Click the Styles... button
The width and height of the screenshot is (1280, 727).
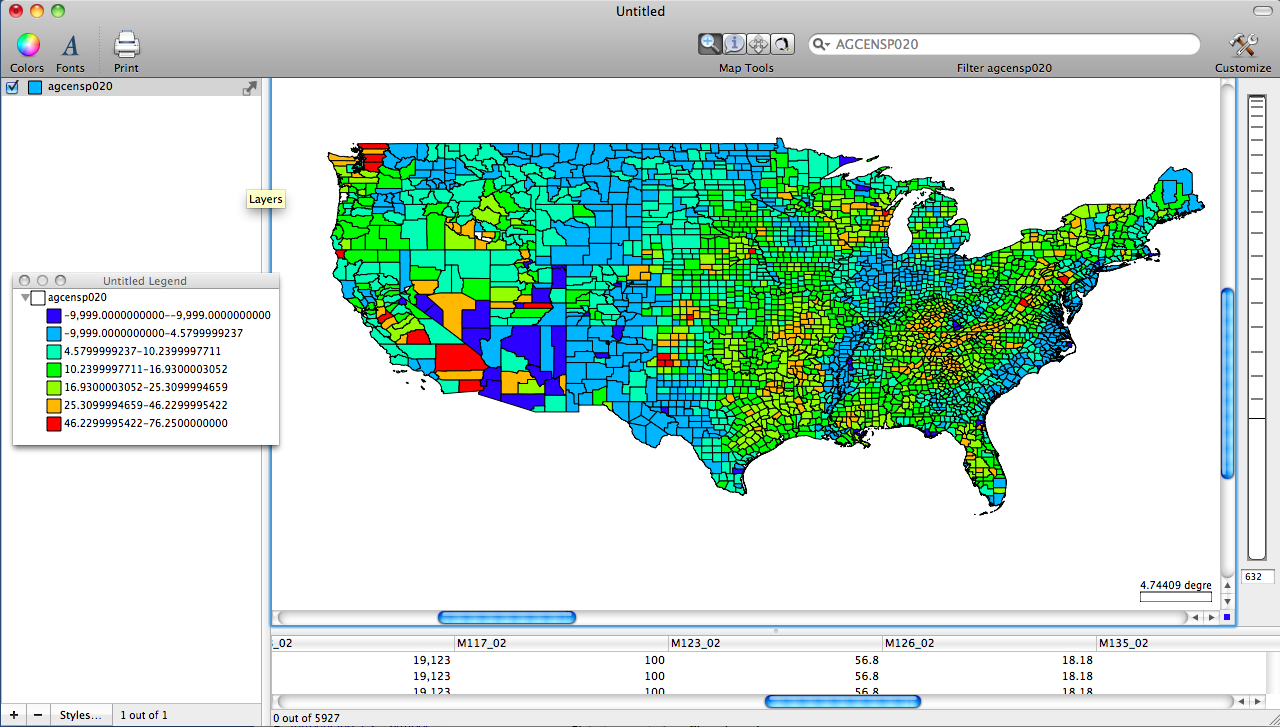click(x=80, y=715)
